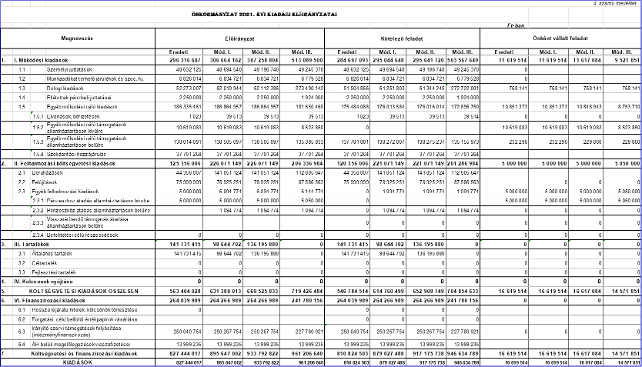The height and width of the screenshot is (367, 642).
Task: Click Előirányzat Mód. III. value in "KÖLTSÉGVETÉSI KIADÁSOK ÖSSZESEN" row
Action: tap(307, 291)
